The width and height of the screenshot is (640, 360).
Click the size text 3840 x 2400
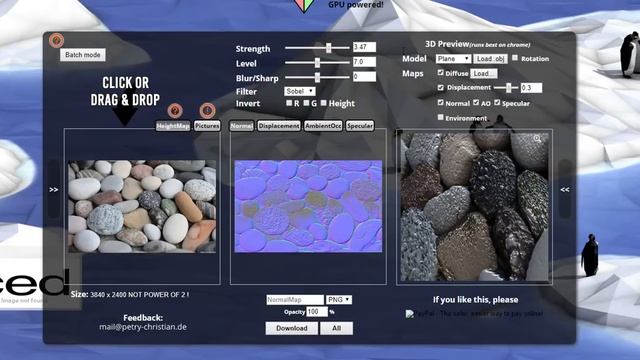pyautogui.click(x=108, y=294)
